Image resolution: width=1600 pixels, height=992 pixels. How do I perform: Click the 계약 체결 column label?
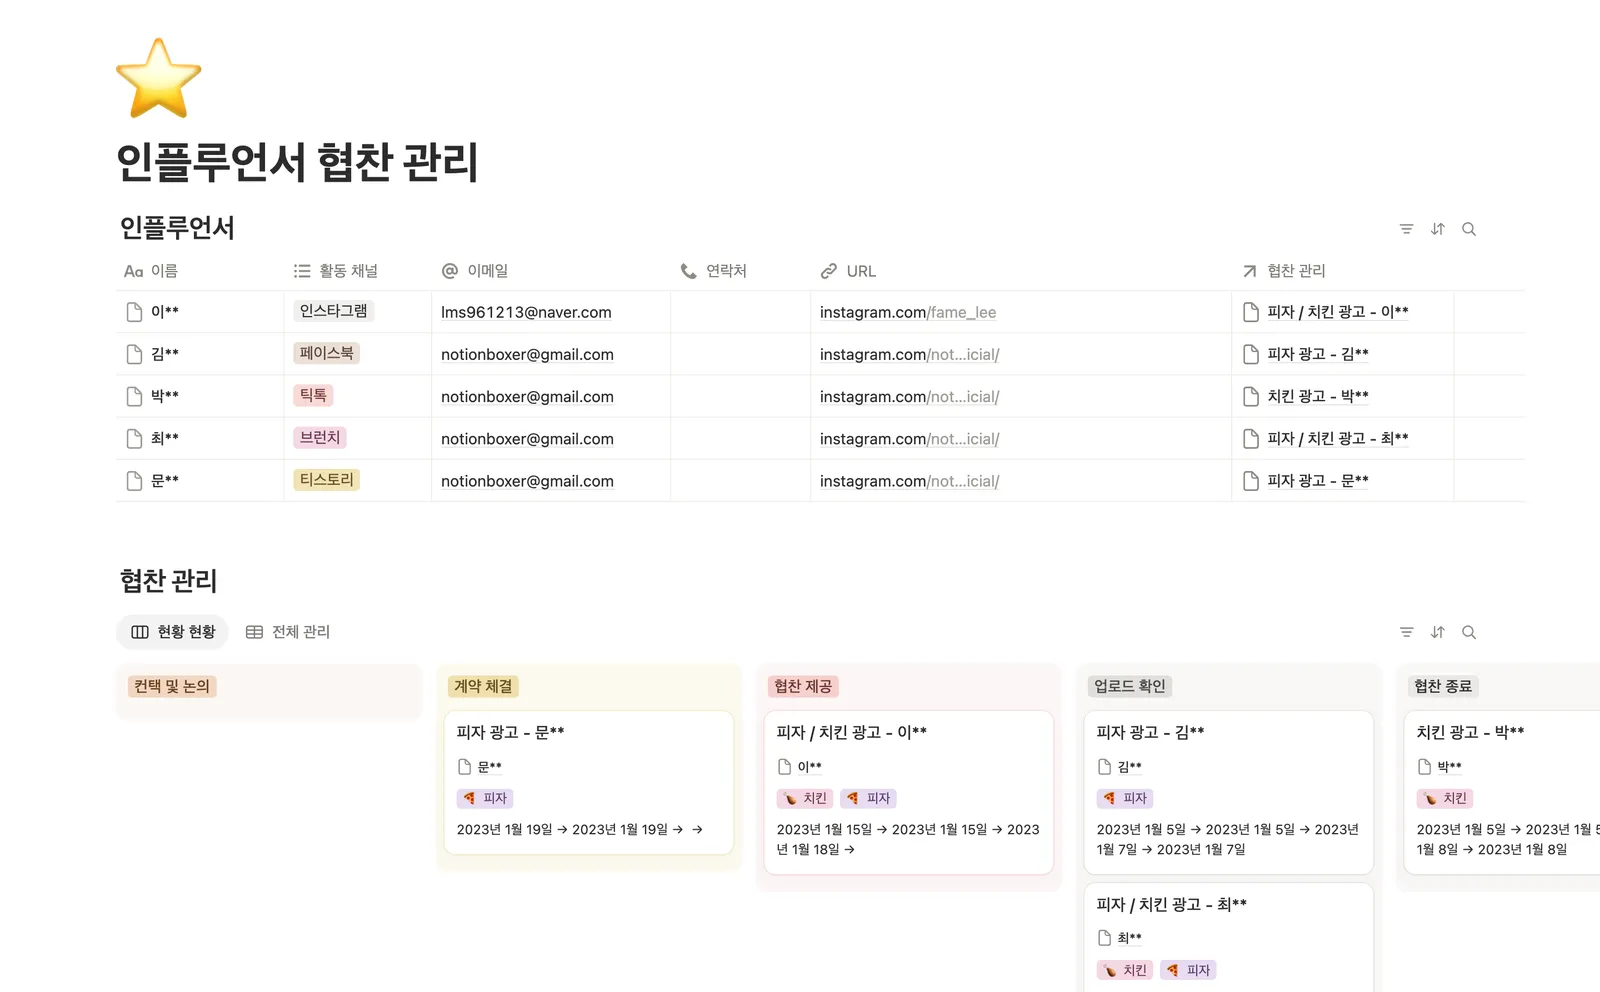pos(483,686)
